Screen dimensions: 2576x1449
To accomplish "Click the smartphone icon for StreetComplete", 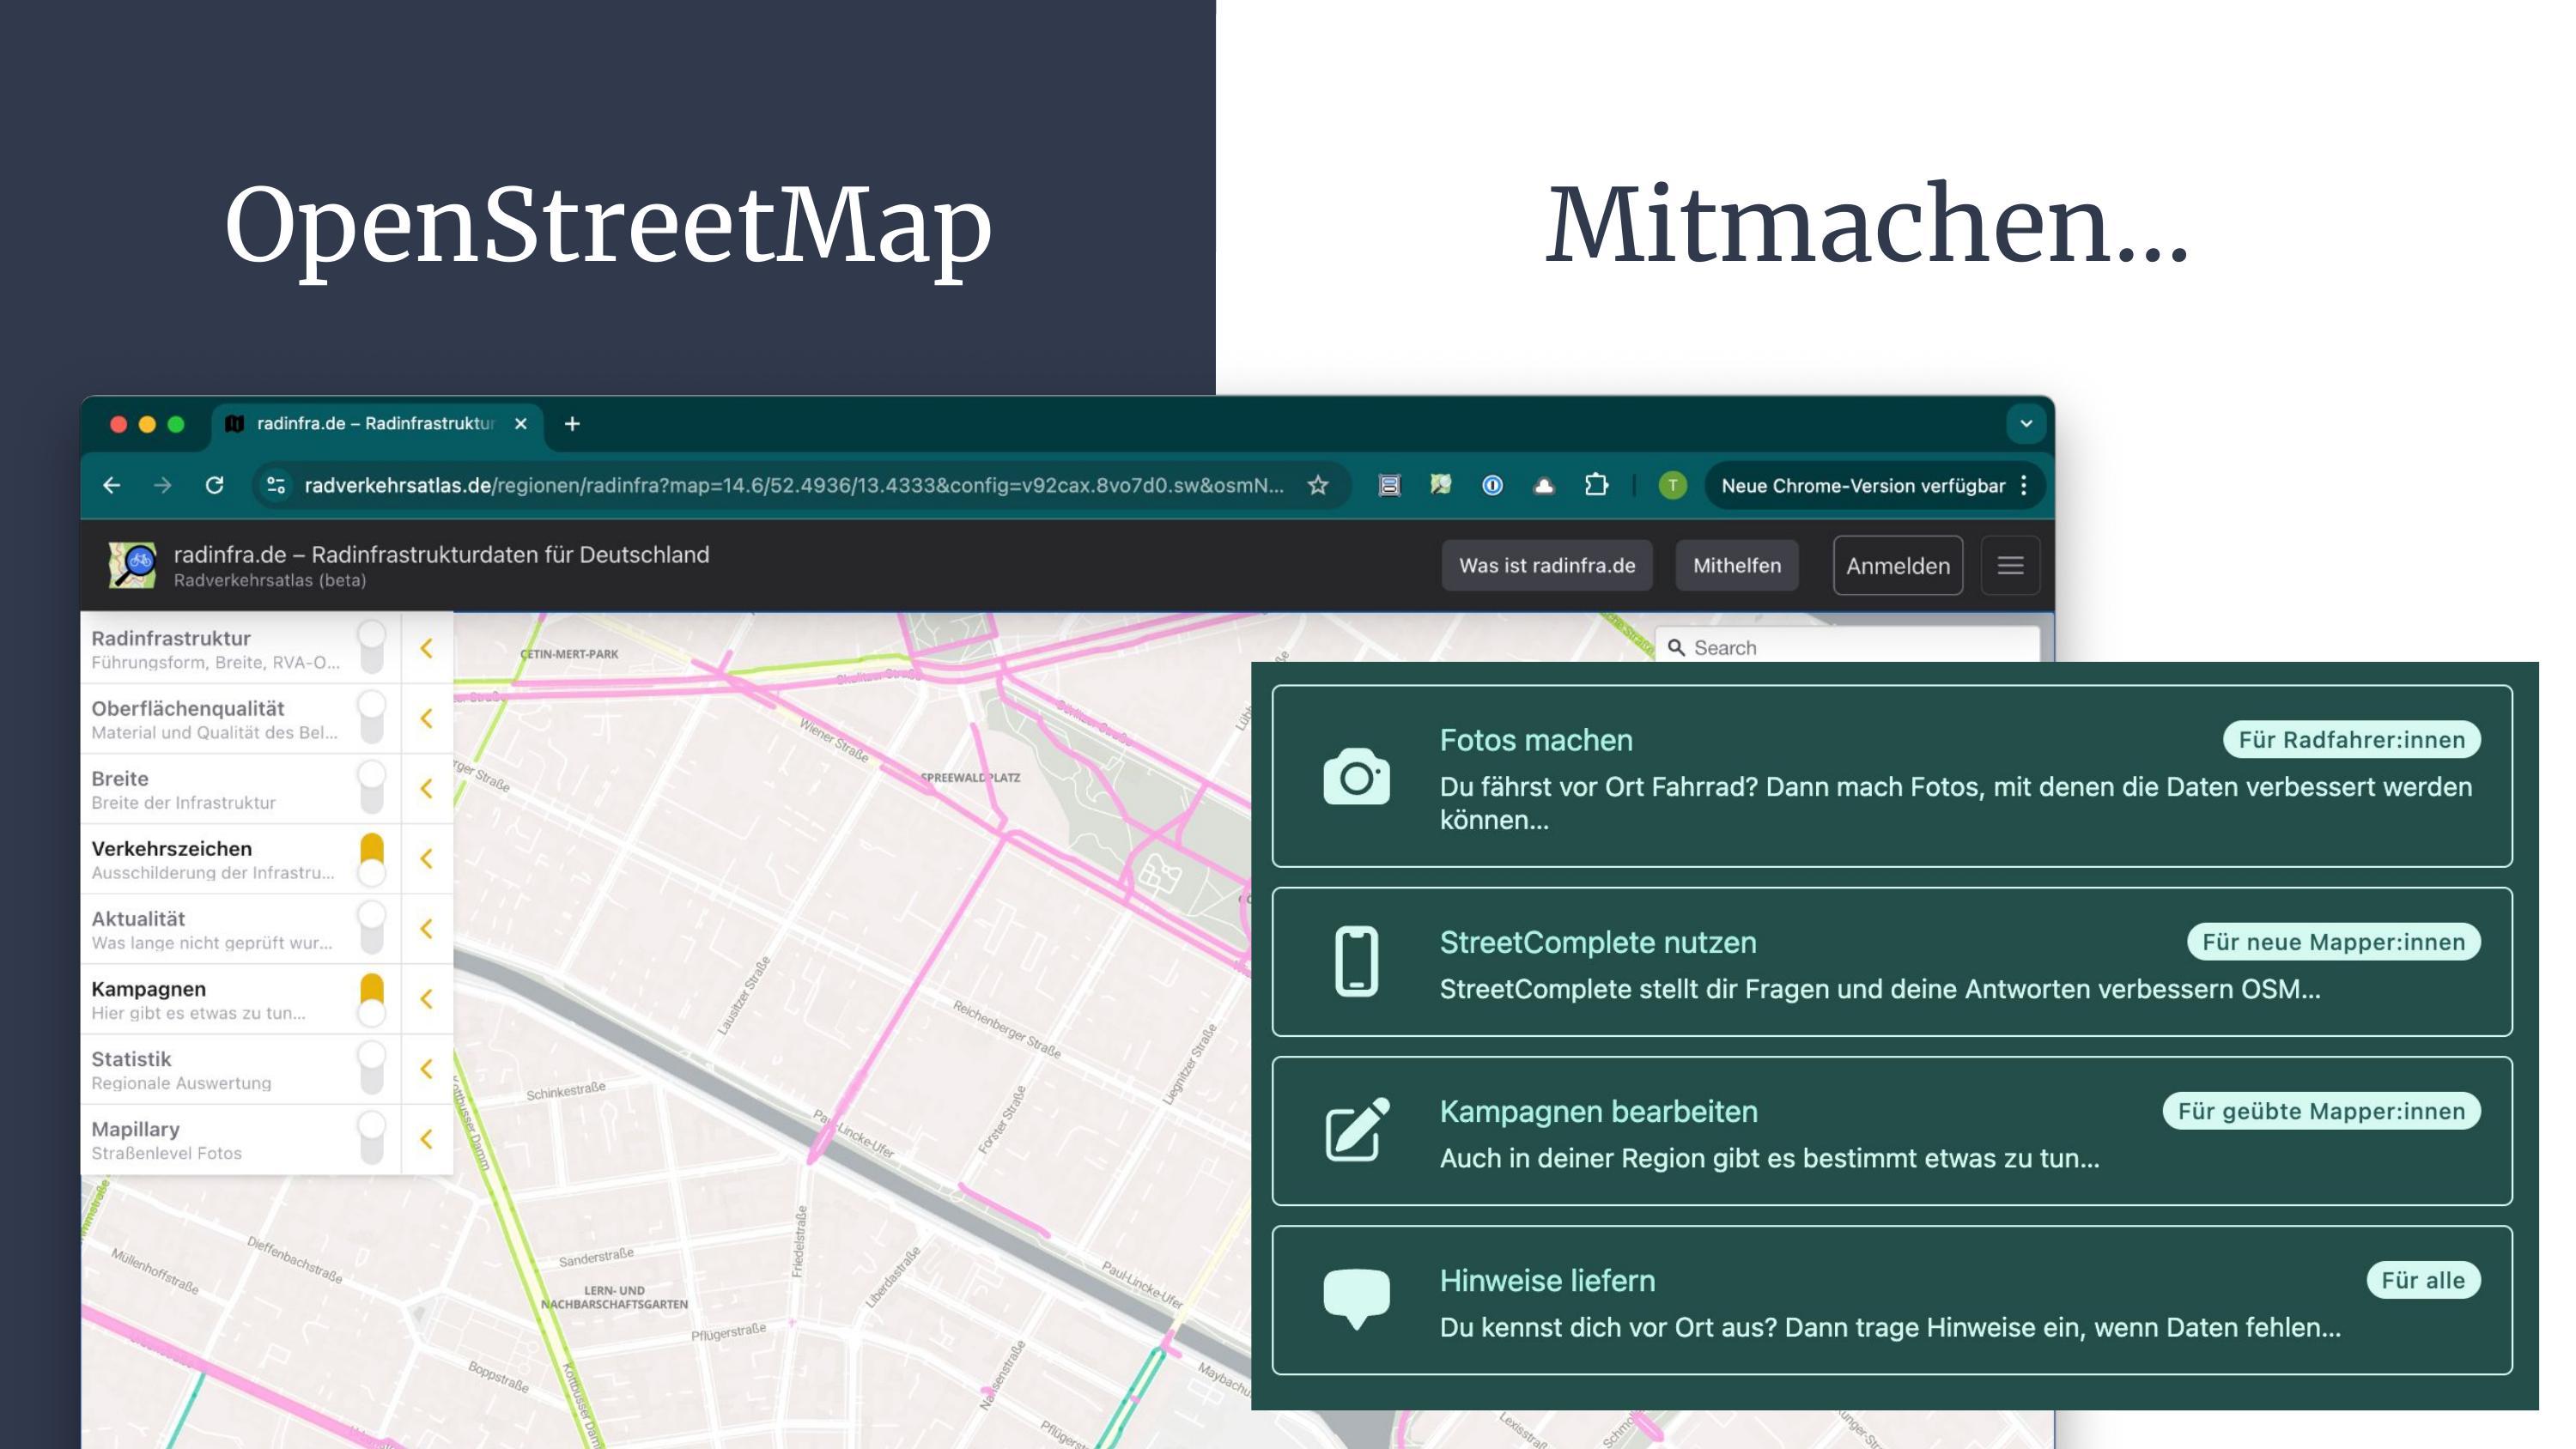I will point(1356,962).
